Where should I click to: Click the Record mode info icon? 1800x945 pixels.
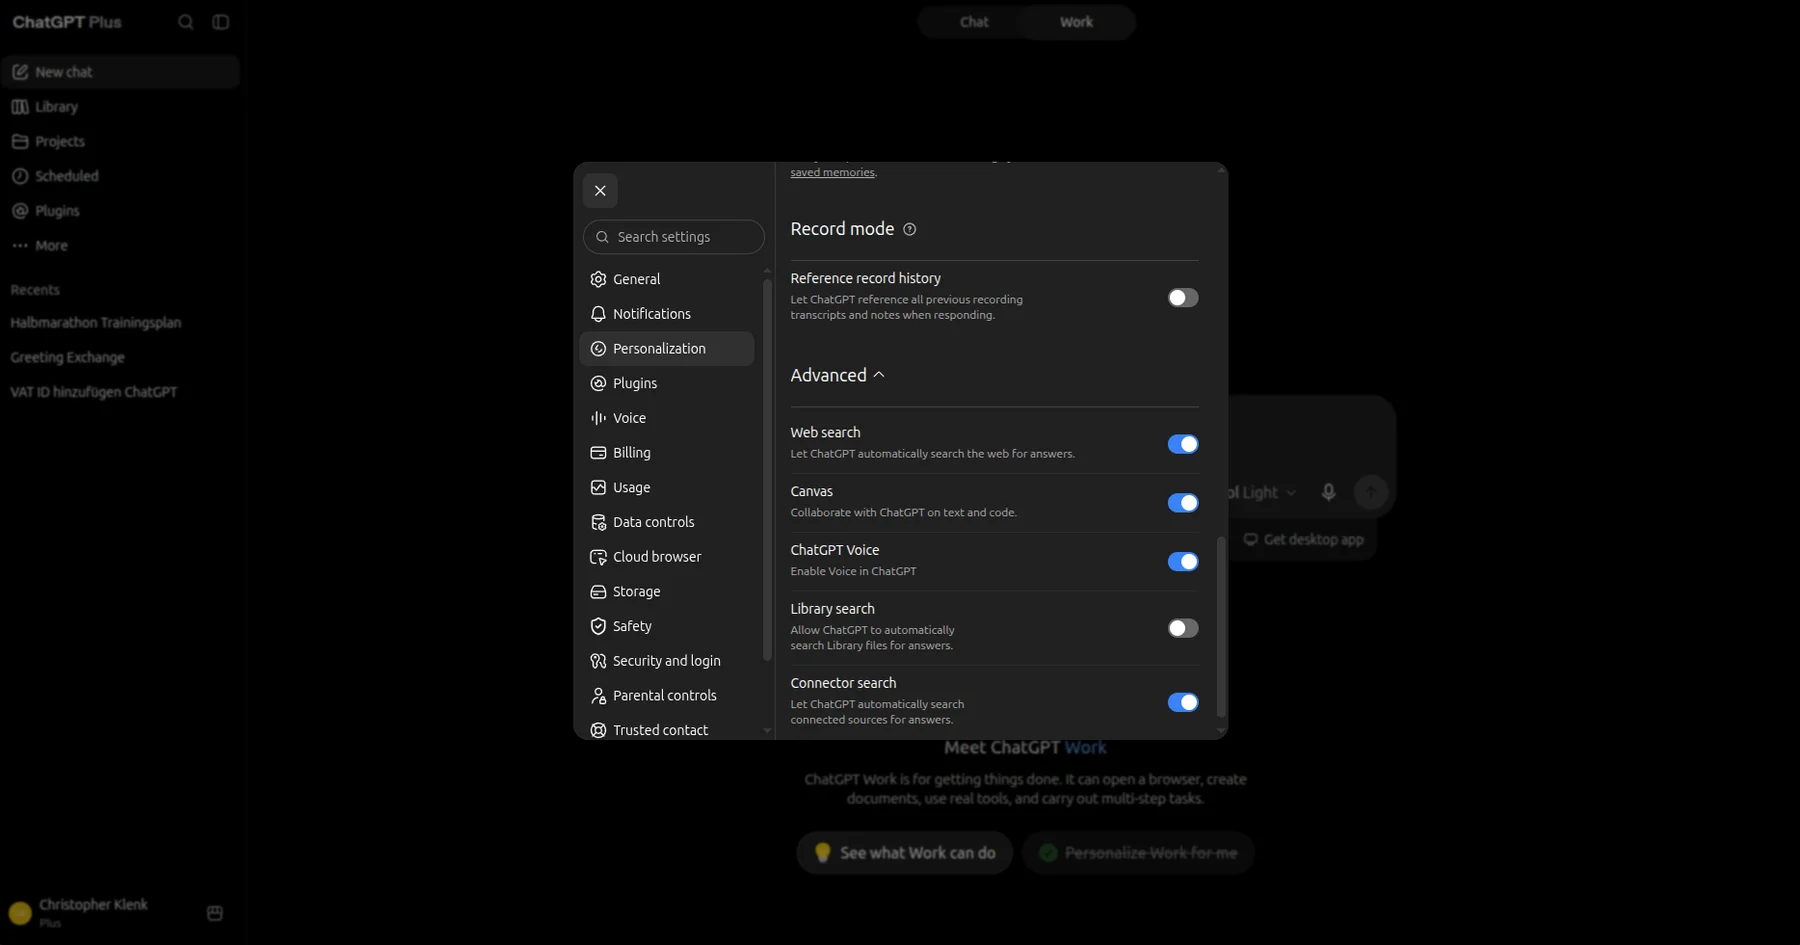pos(910,229)
